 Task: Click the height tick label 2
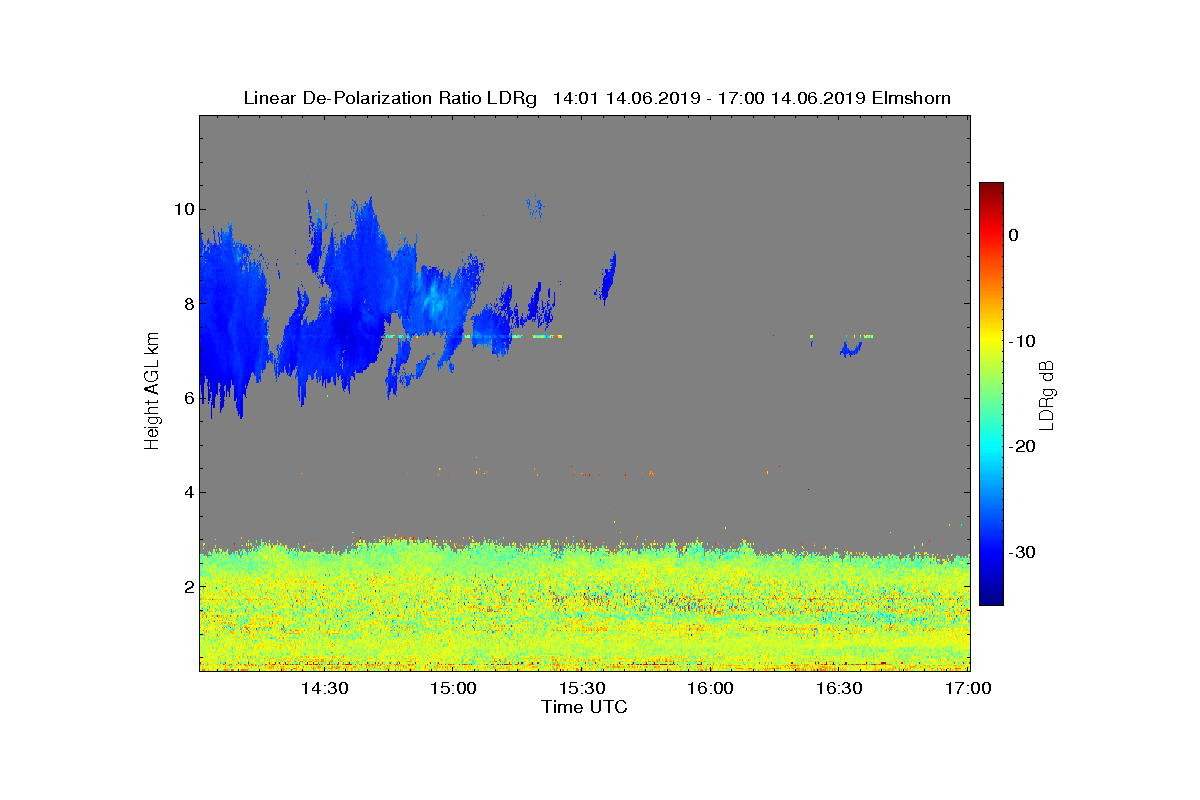(187, 585)
